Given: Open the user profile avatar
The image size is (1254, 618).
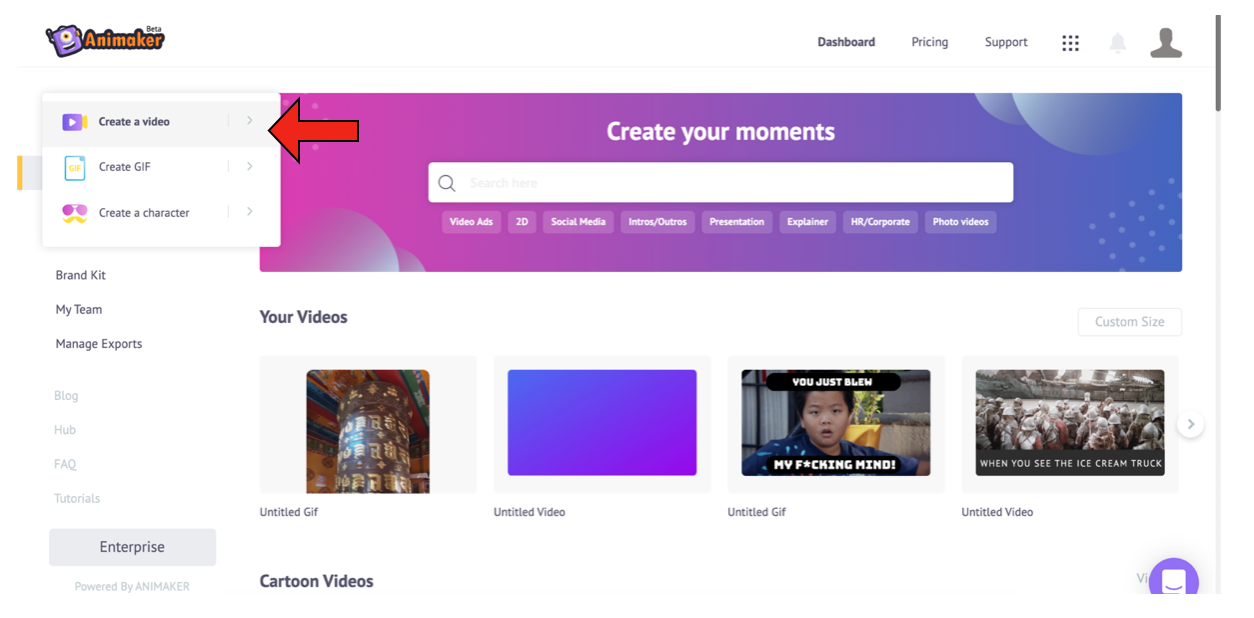Looking at the screenshot, I should click(x=1165, y=43).
